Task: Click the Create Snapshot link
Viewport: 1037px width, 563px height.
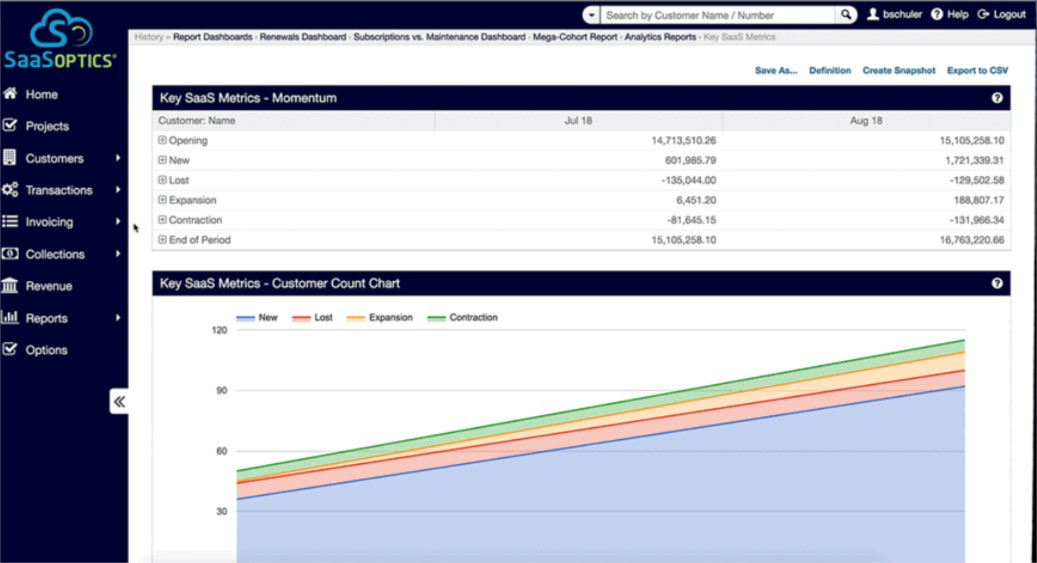Action: [x=899, y=70]
